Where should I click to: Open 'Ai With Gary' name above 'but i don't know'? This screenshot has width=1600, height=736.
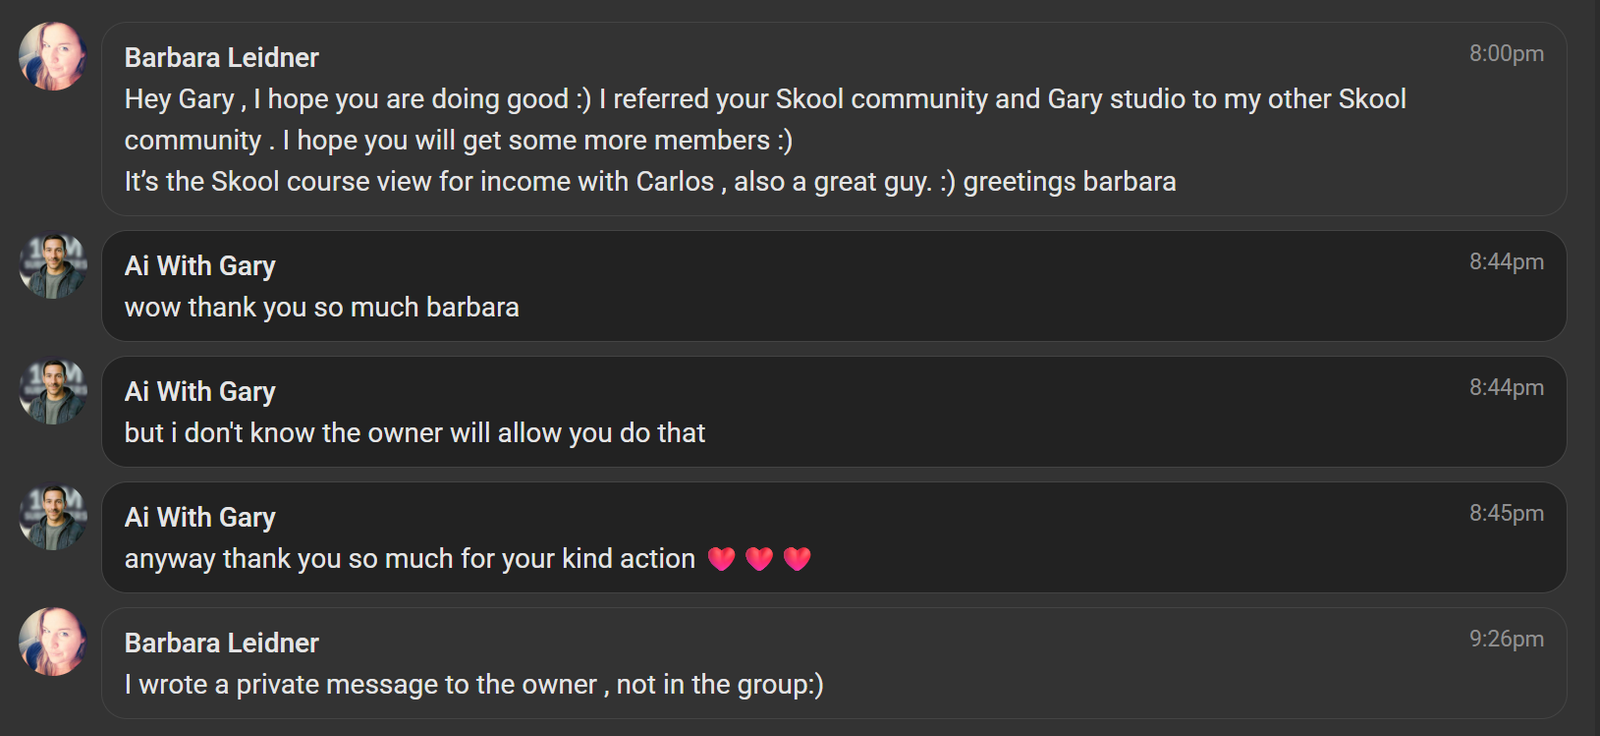pyautogui.click(x=200, y=392)
